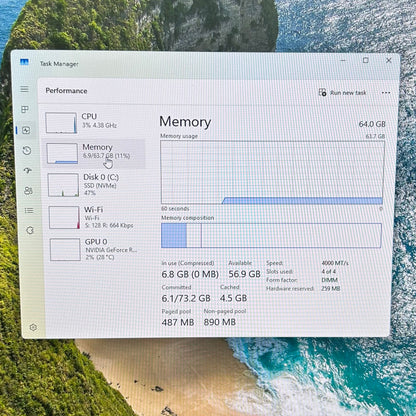Viewport: 416px width, 416px height.
Task: Select CPU in performance list
Action: tap(94, 123)
